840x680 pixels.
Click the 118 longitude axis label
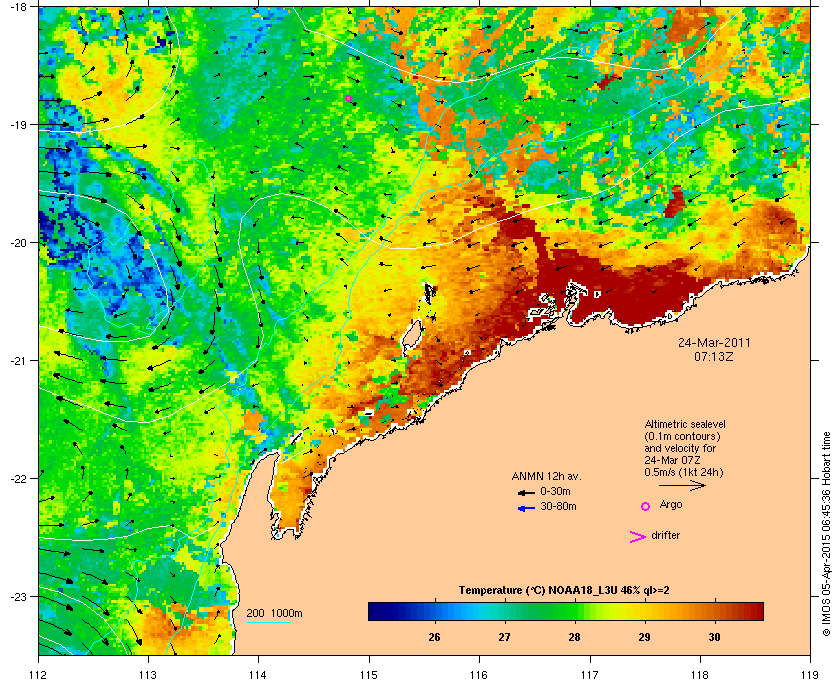click(700, 674)
